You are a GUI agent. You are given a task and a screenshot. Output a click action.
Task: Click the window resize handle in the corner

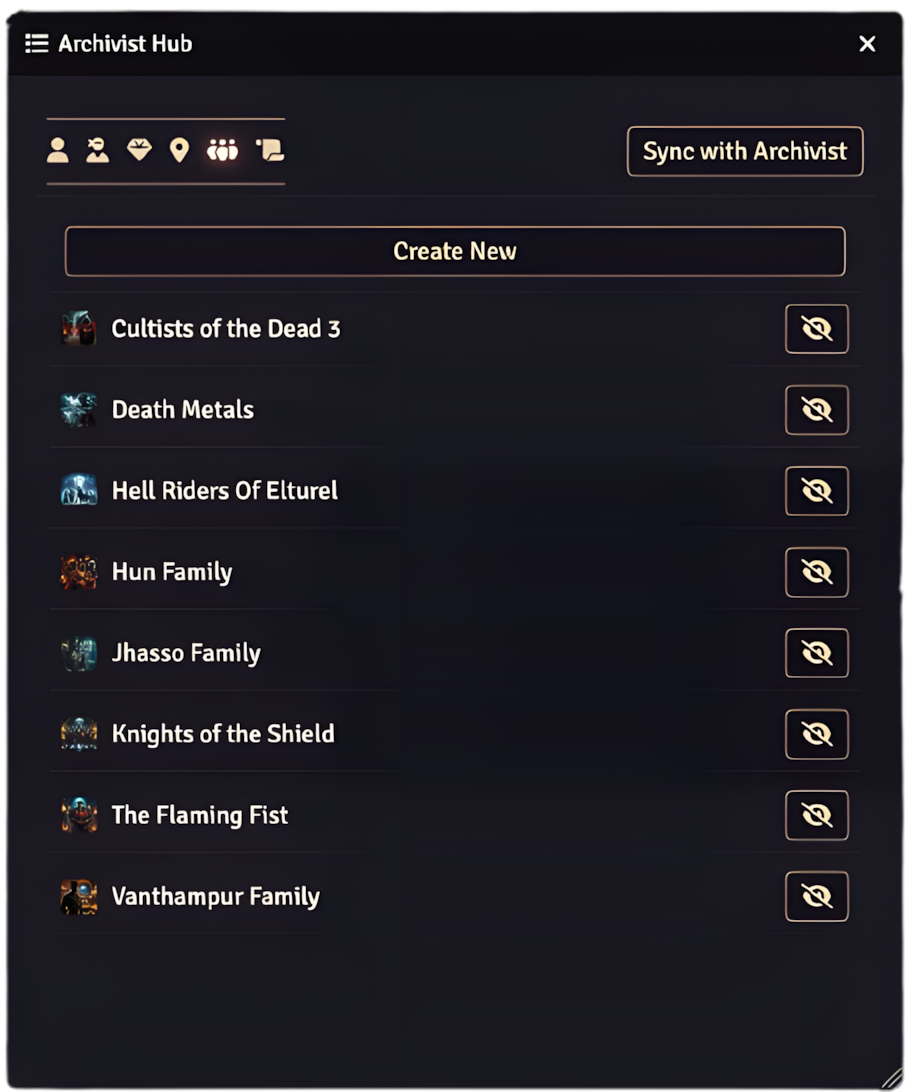(x=892, y=1077)
